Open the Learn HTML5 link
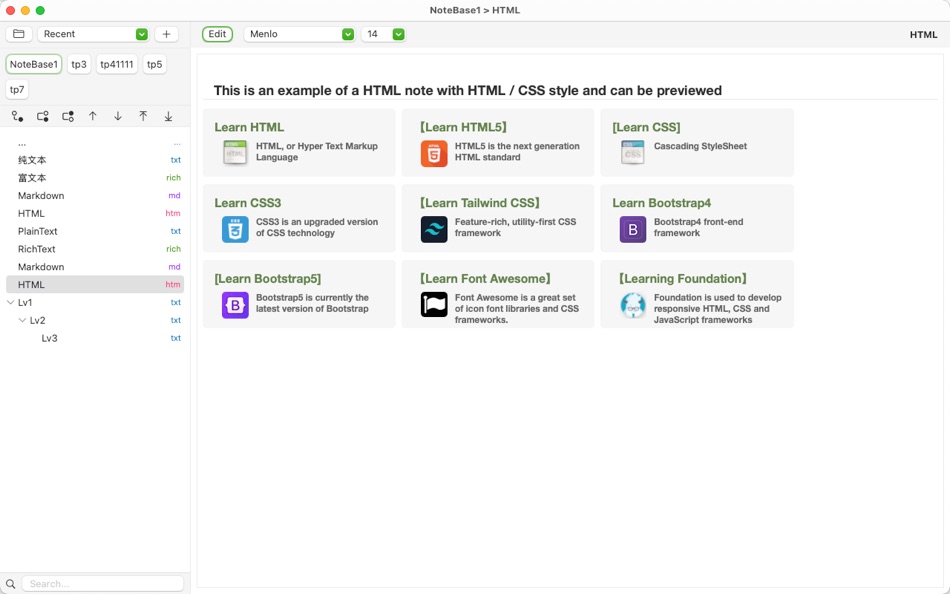The height and width of the screenshot is (594, 950). click(463, 127)
